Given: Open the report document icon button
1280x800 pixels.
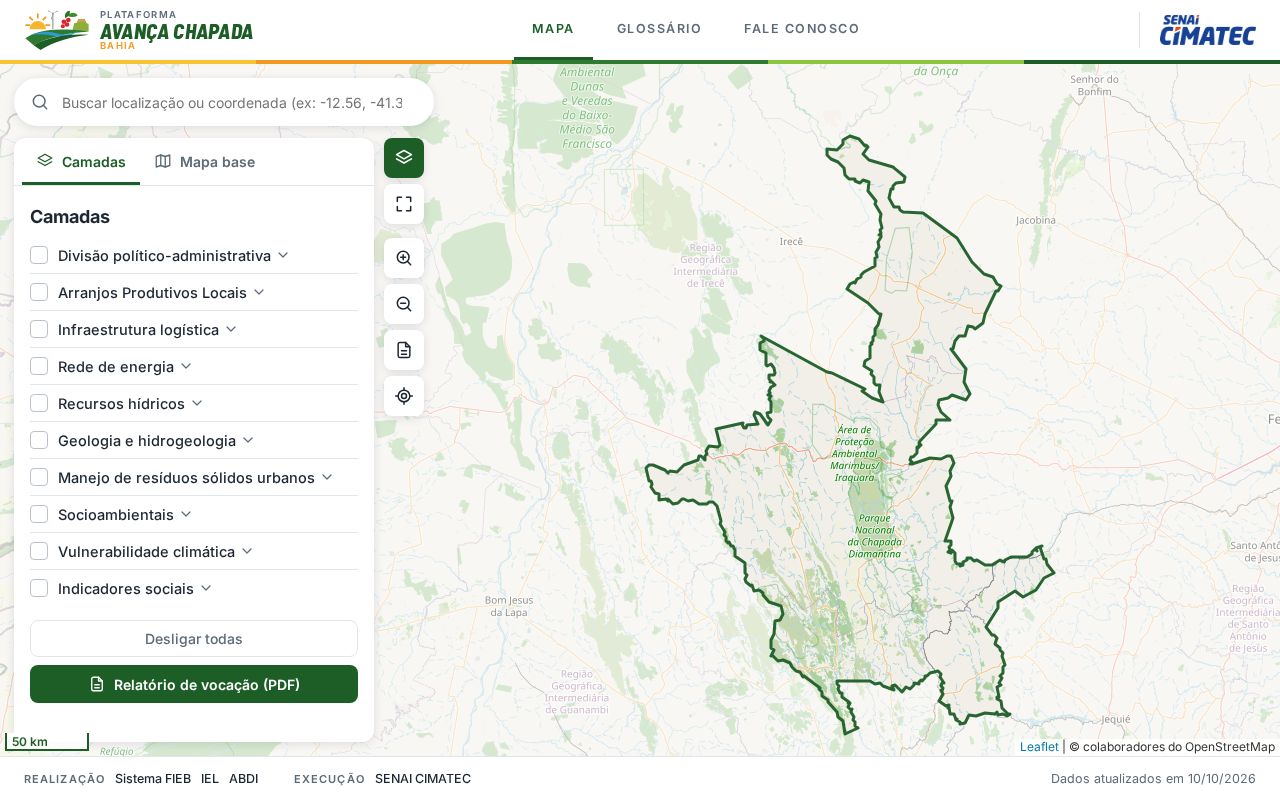Looking at the screenshot, I should 404,350.
